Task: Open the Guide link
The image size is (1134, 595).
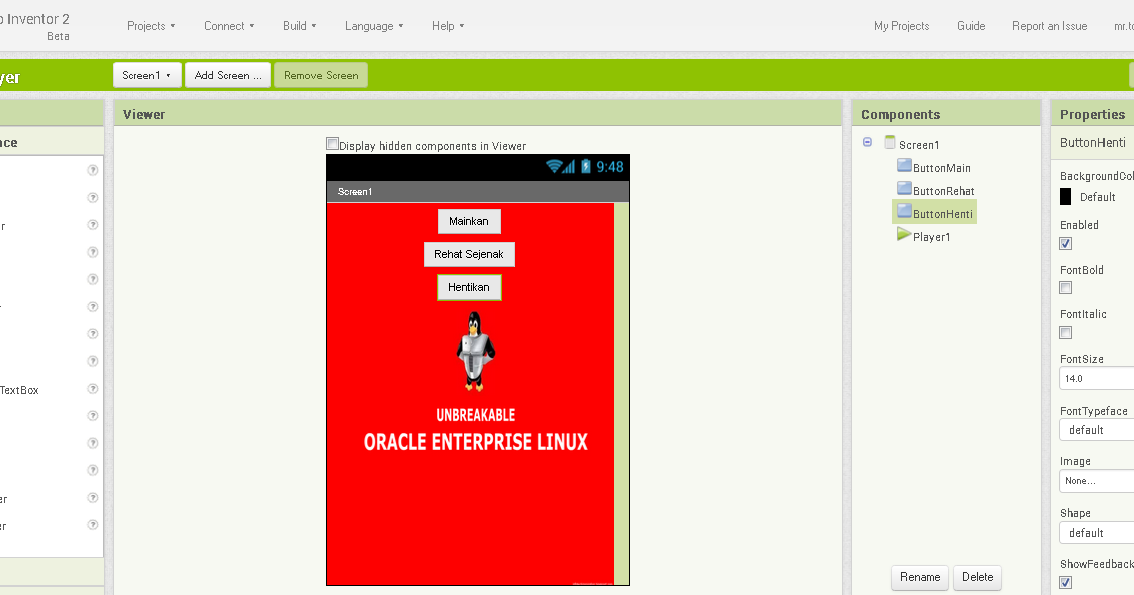Action: 971,26
